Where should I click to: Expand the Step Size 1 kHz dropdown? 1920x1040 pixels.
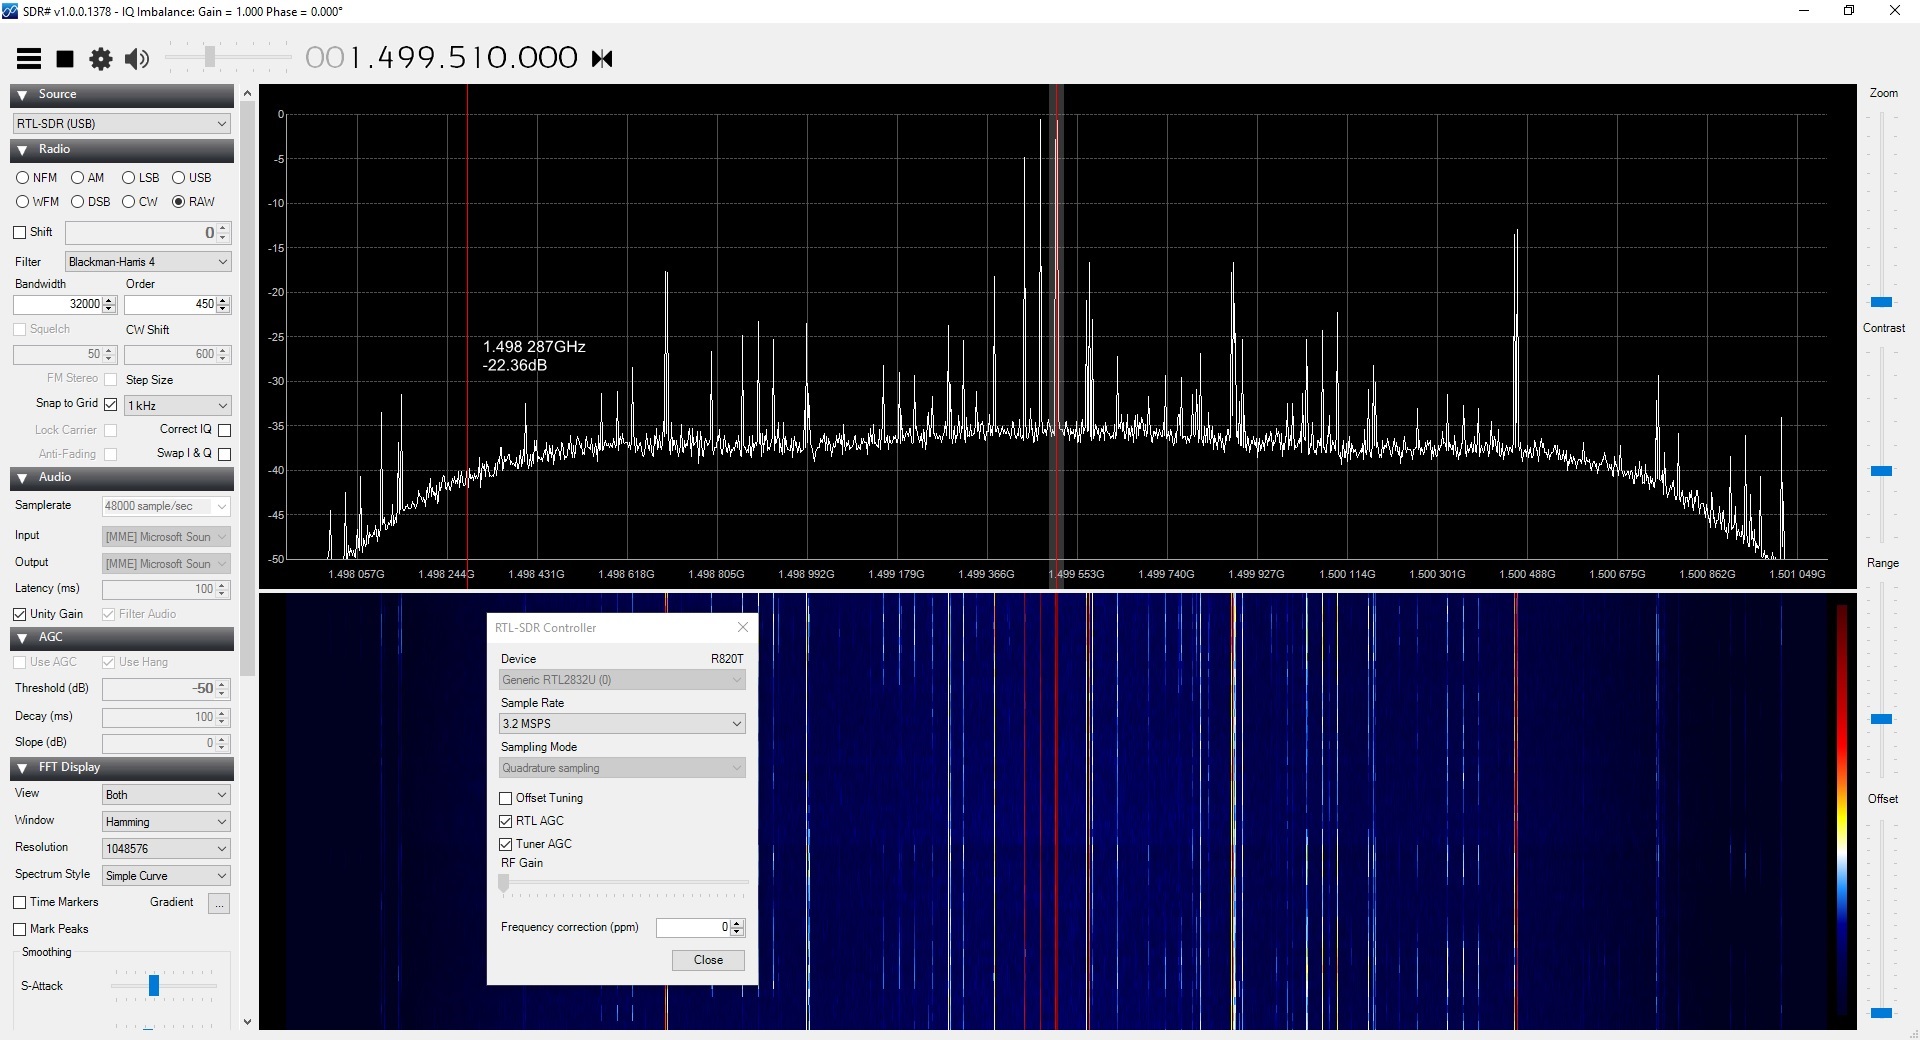point(177,406)
